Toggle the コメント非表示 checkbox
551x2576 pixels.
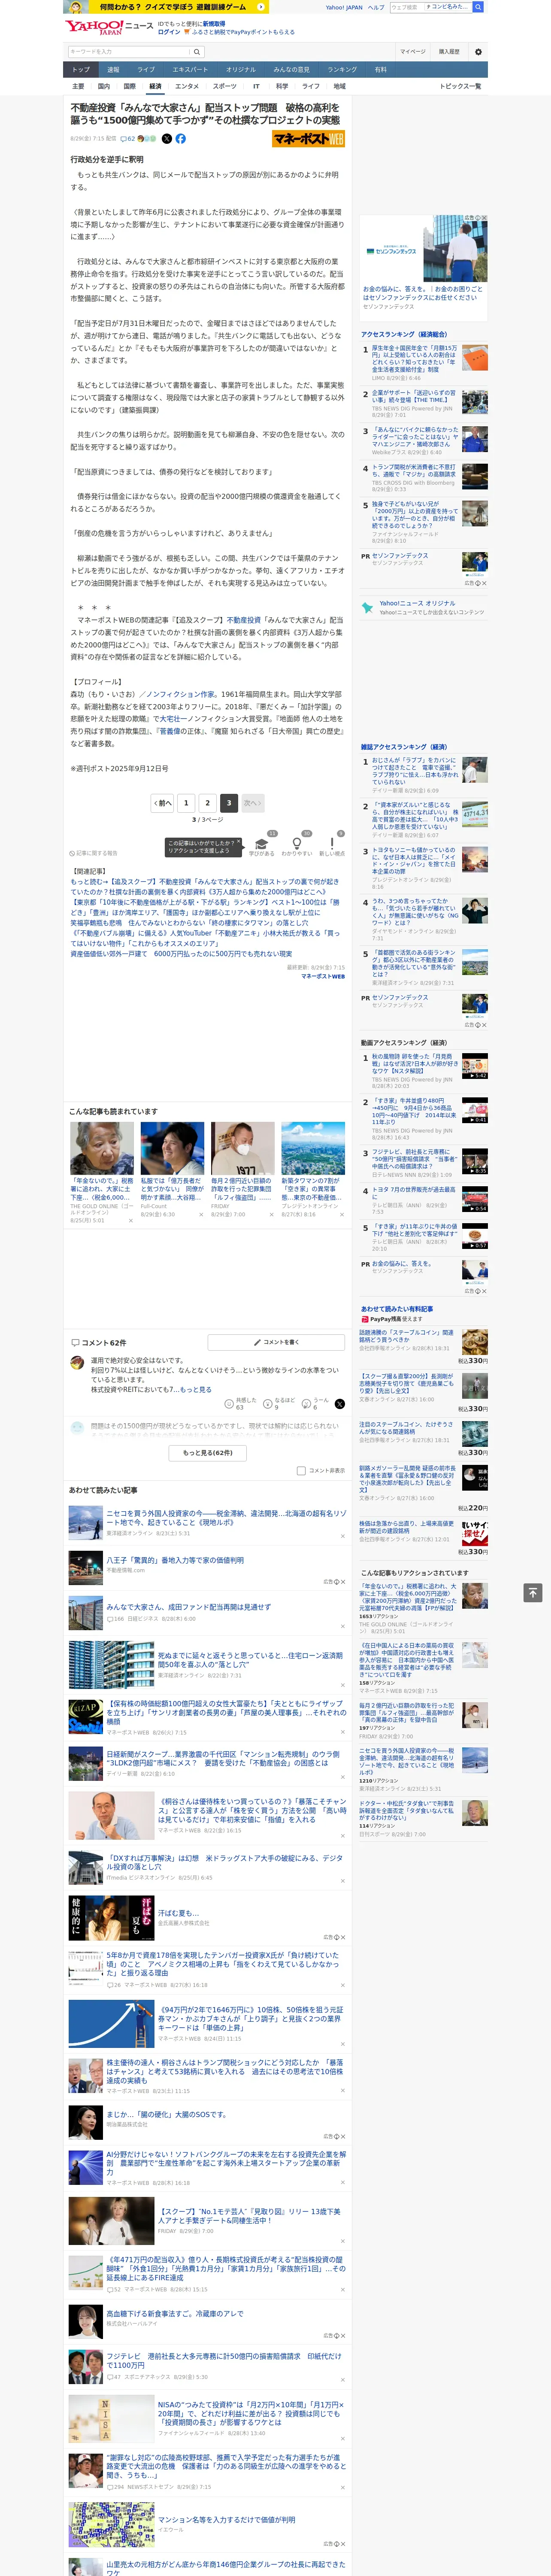pyautogui.click(x=301, y=1470)
